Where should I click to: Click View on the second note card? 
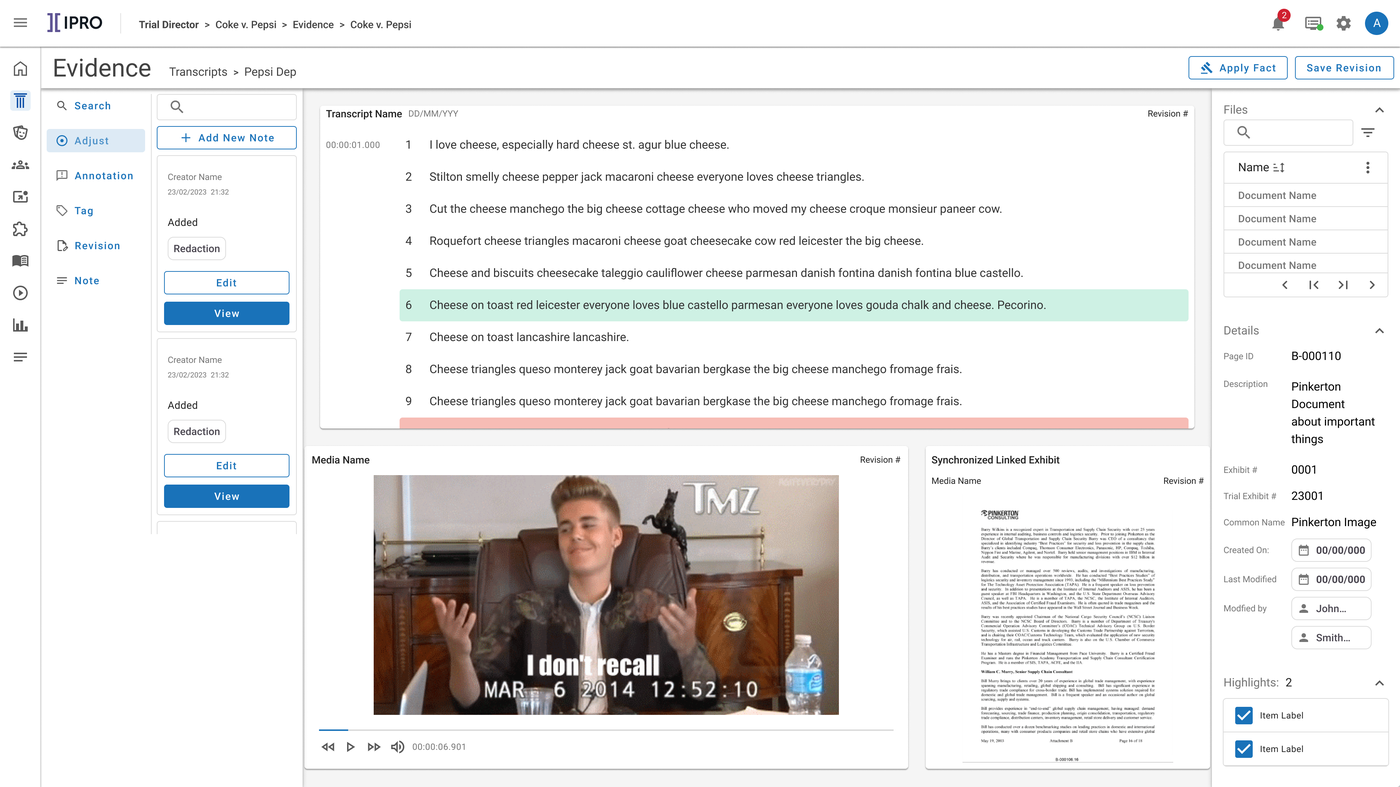(x=227, y=496)
